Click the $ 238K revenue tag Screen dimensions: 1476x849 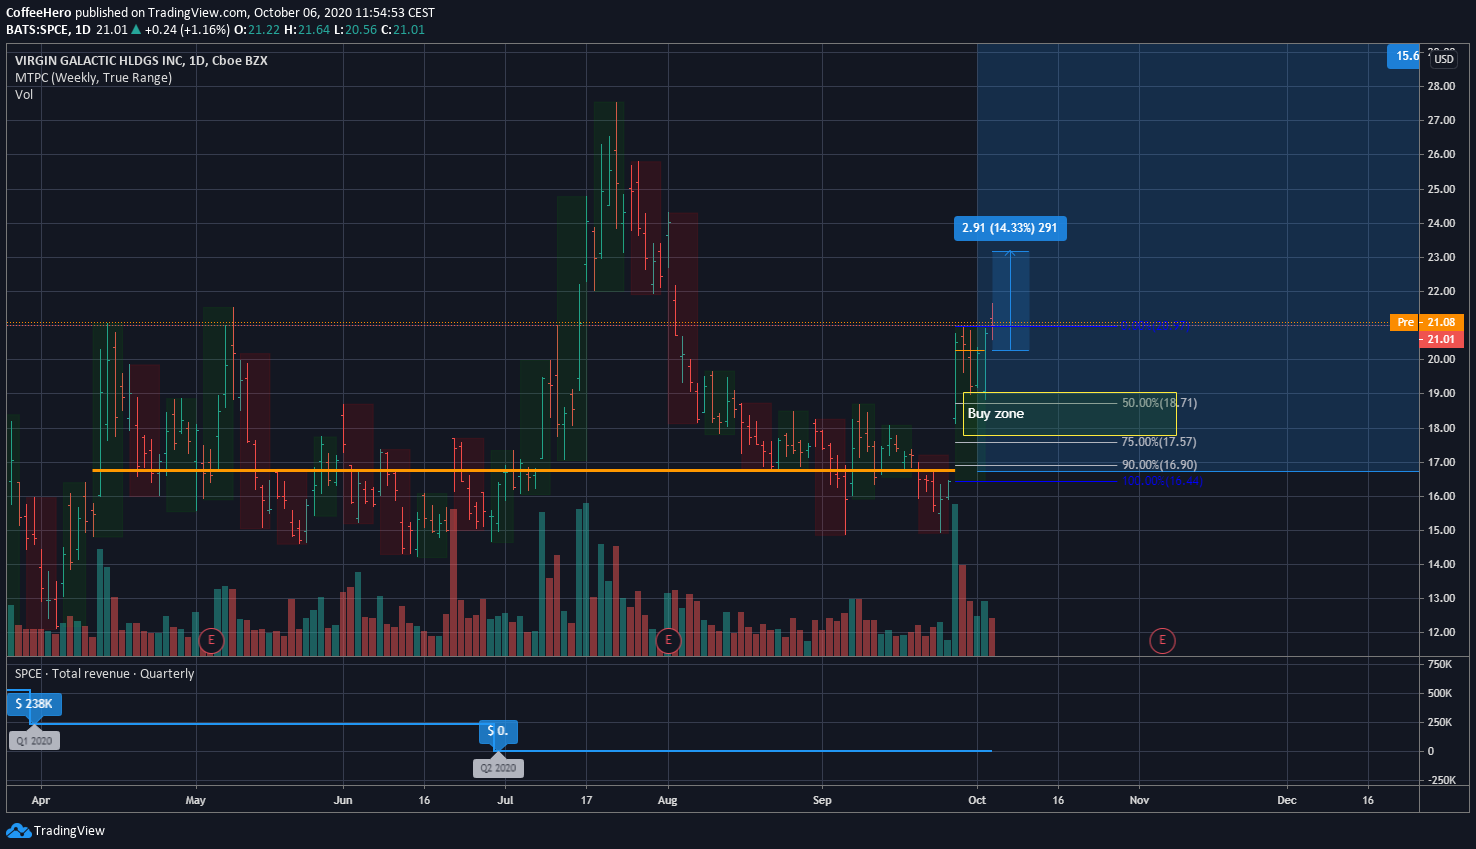[x=35, y=704]
